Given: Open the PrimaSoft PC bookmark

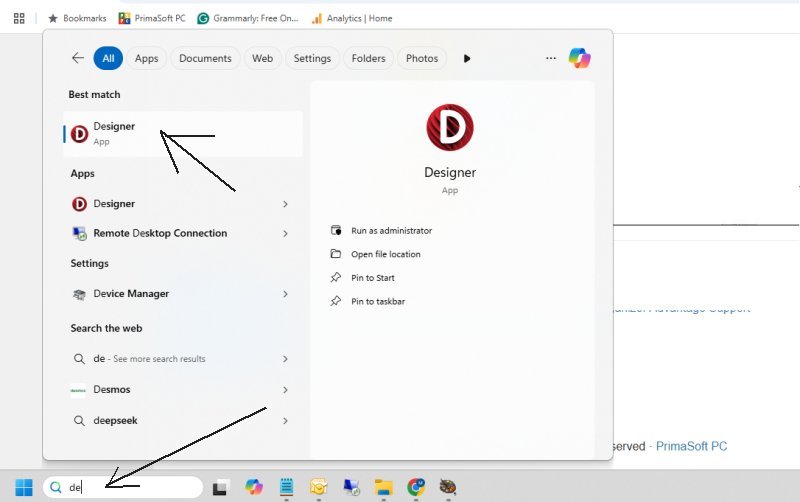Looking at the screenshot, I should 152,18.
